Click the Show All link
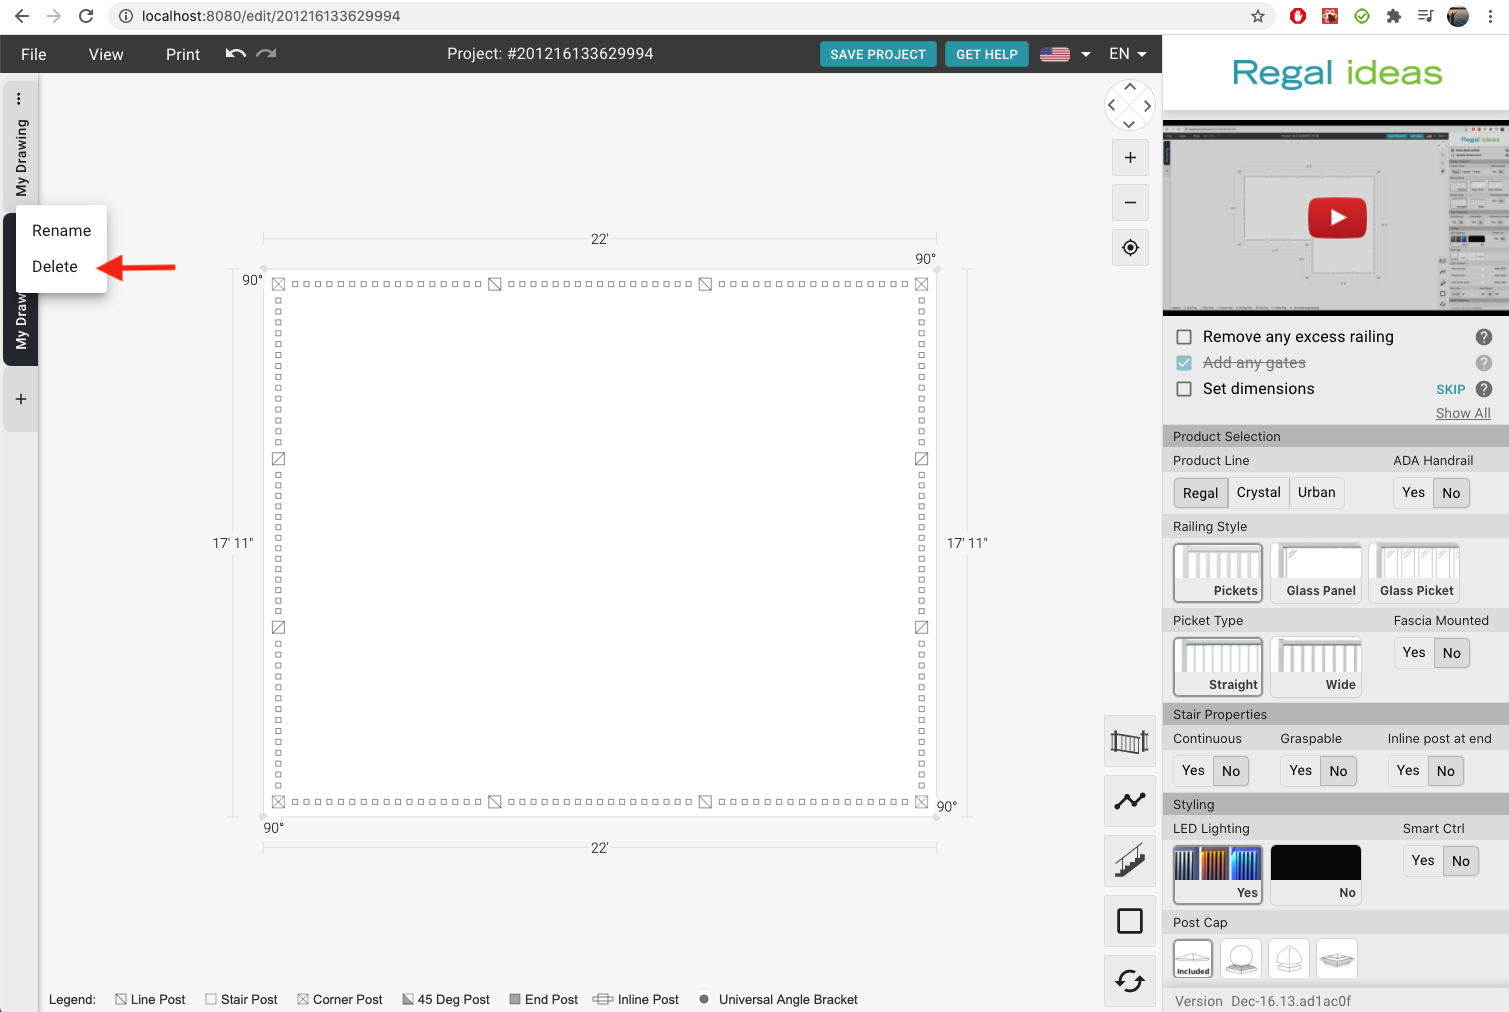Viewport: 1509px width, 1012px height. coord(1462,413)
